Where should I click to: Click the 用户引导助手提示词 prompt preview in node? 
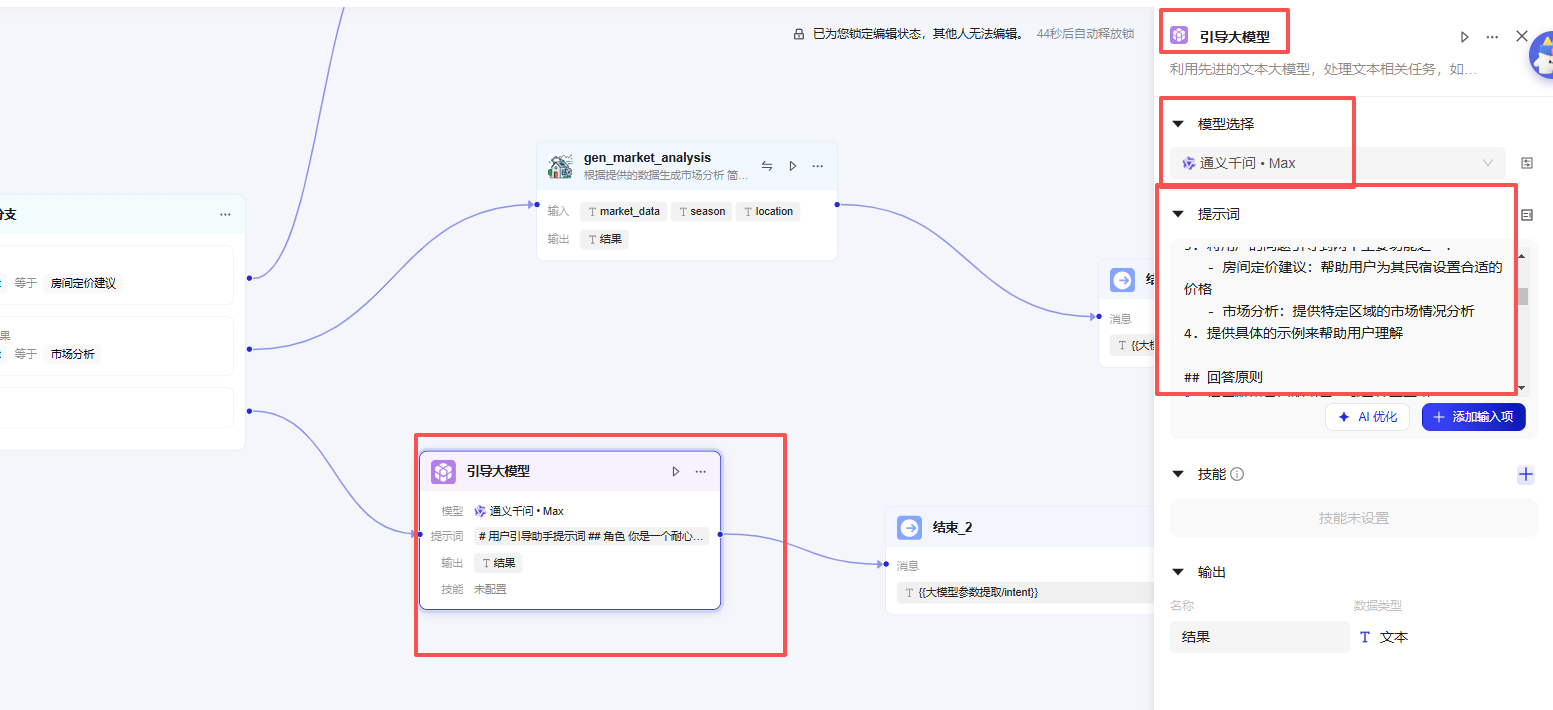pos(592,536)
